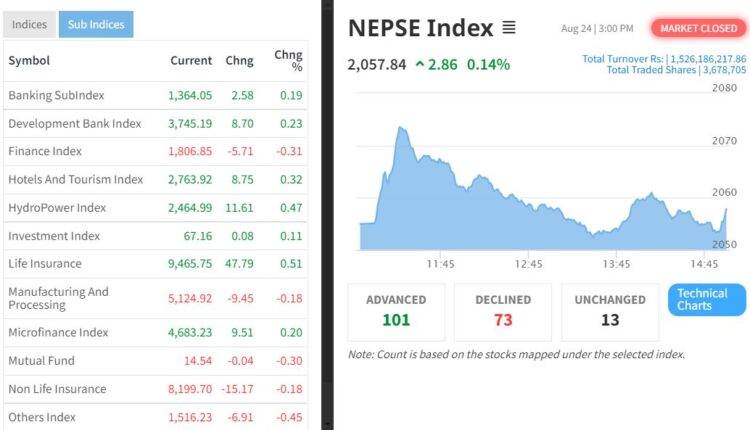
Task: Open the NEPSE Index hamburger menu icon
Action: (x=509, y=28)
